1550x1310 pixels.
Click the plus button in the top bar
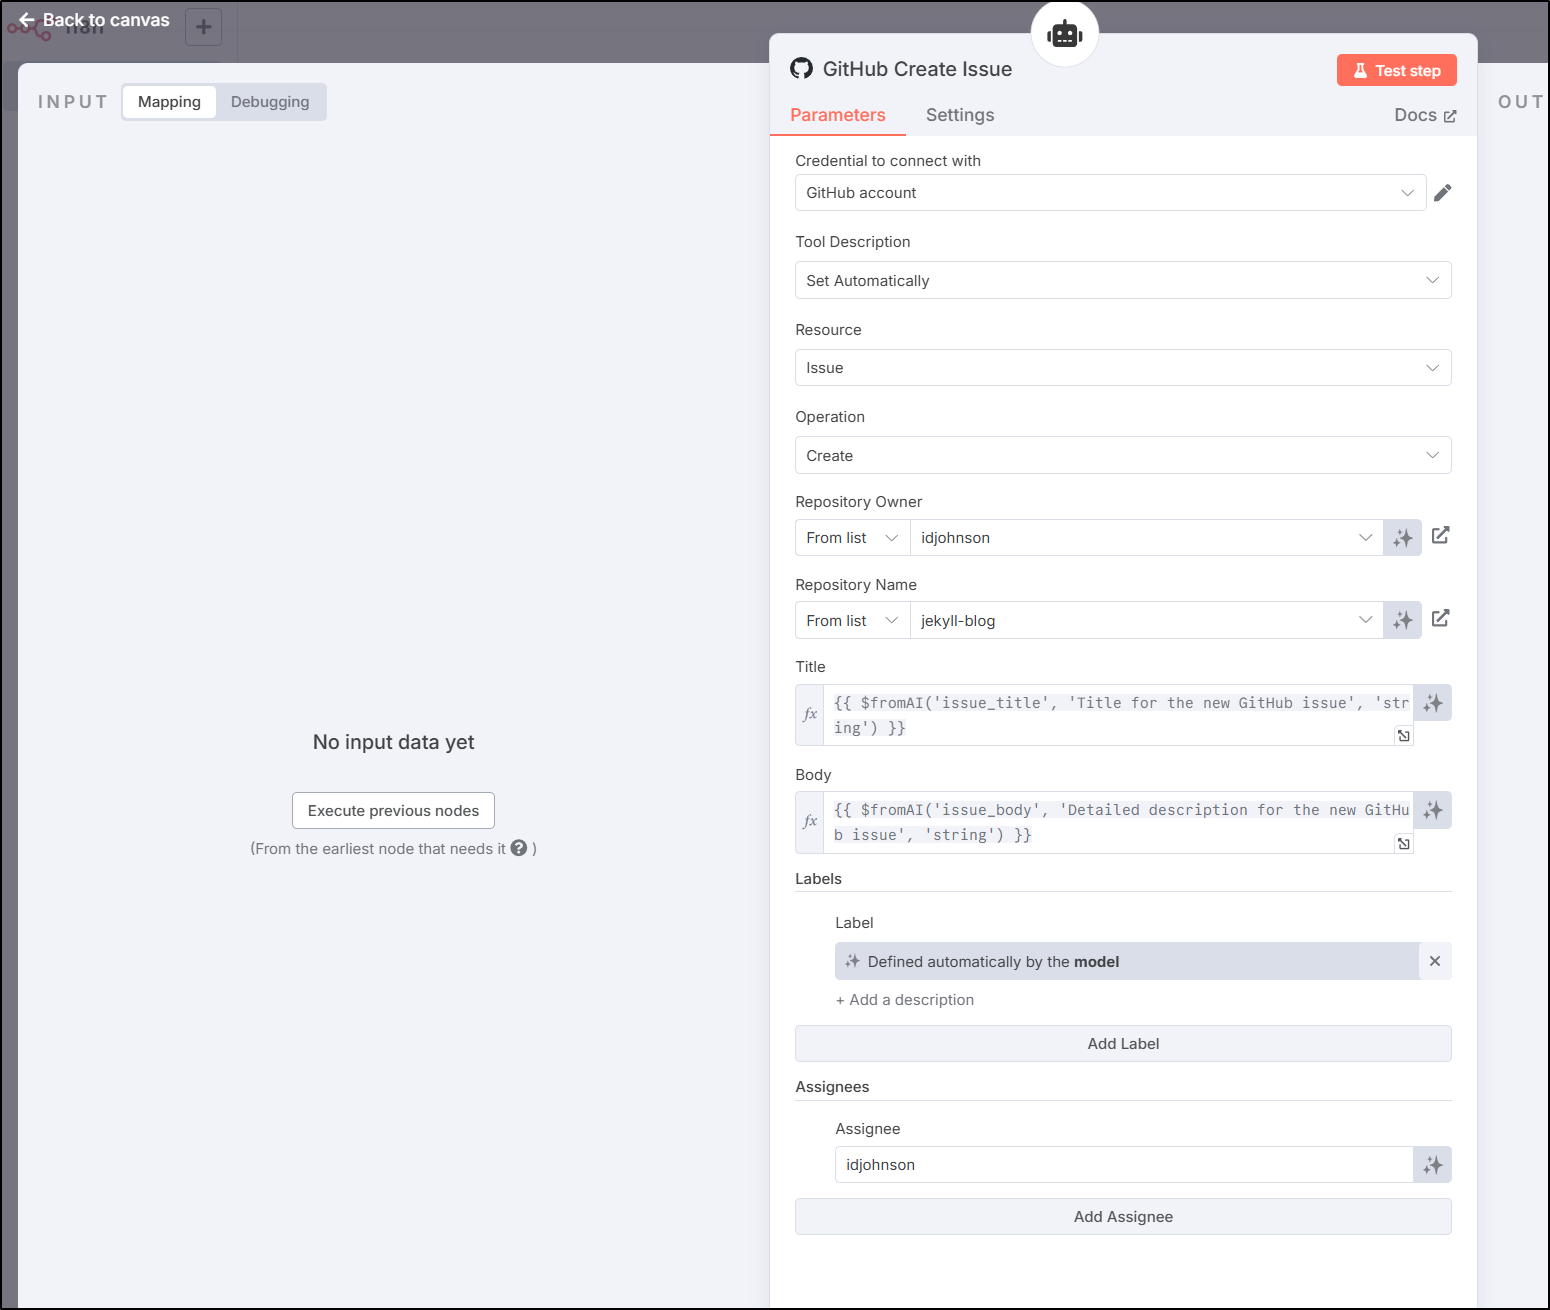pyautogui.click(x=204, y=27)
